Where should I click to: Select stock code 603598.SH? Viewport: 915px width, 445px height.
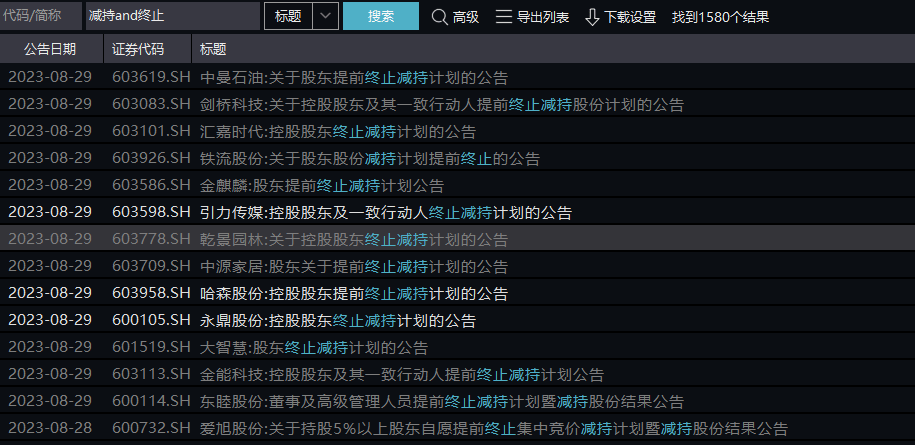coord(151,212)
